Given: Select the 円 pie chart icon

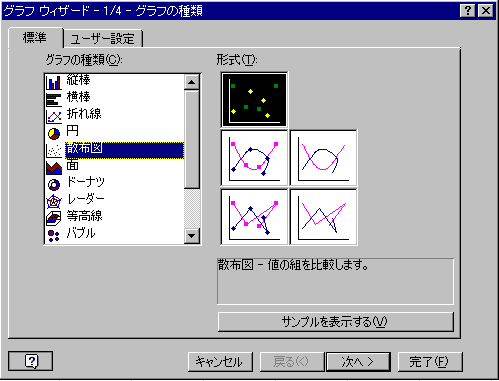Looking at the screenshot, I should [54, 133].
